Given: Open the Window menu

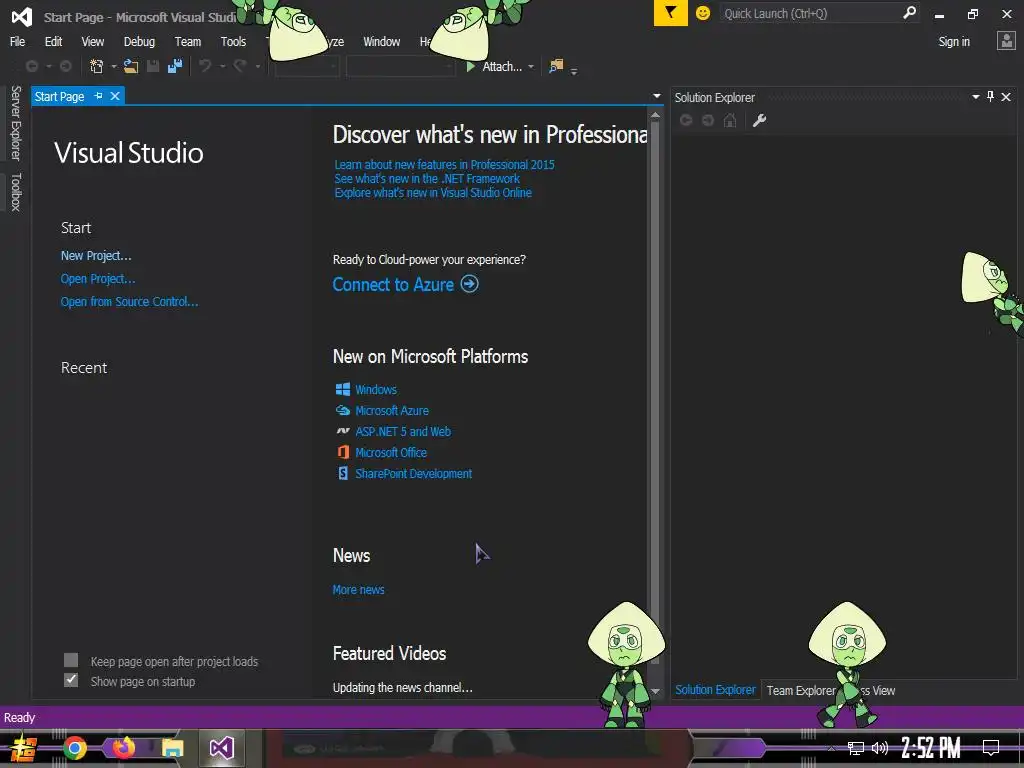Looking at the screenshot, I should (x=381, y=41).
